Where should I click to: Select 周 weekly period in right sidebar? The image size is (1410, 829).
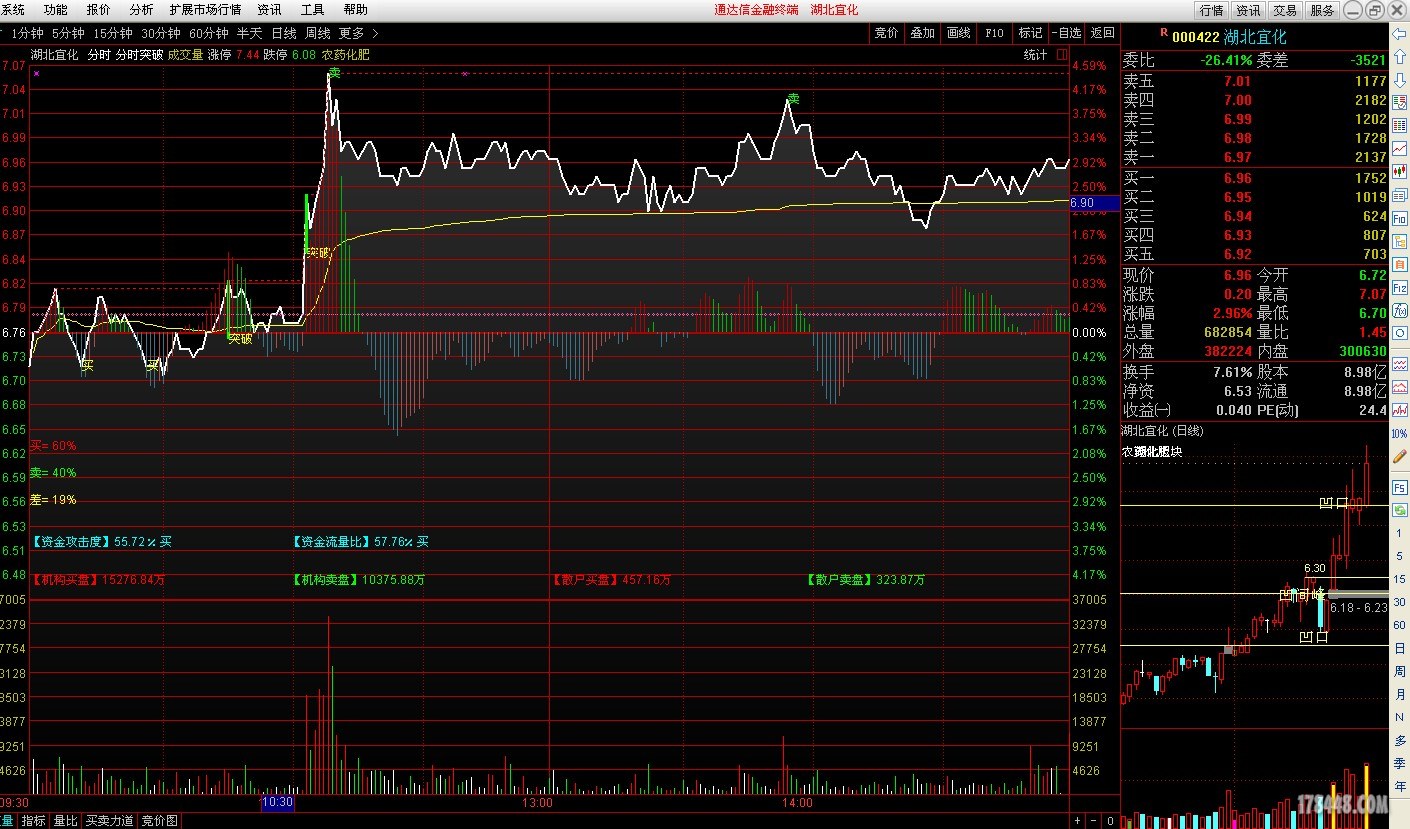1399,672
